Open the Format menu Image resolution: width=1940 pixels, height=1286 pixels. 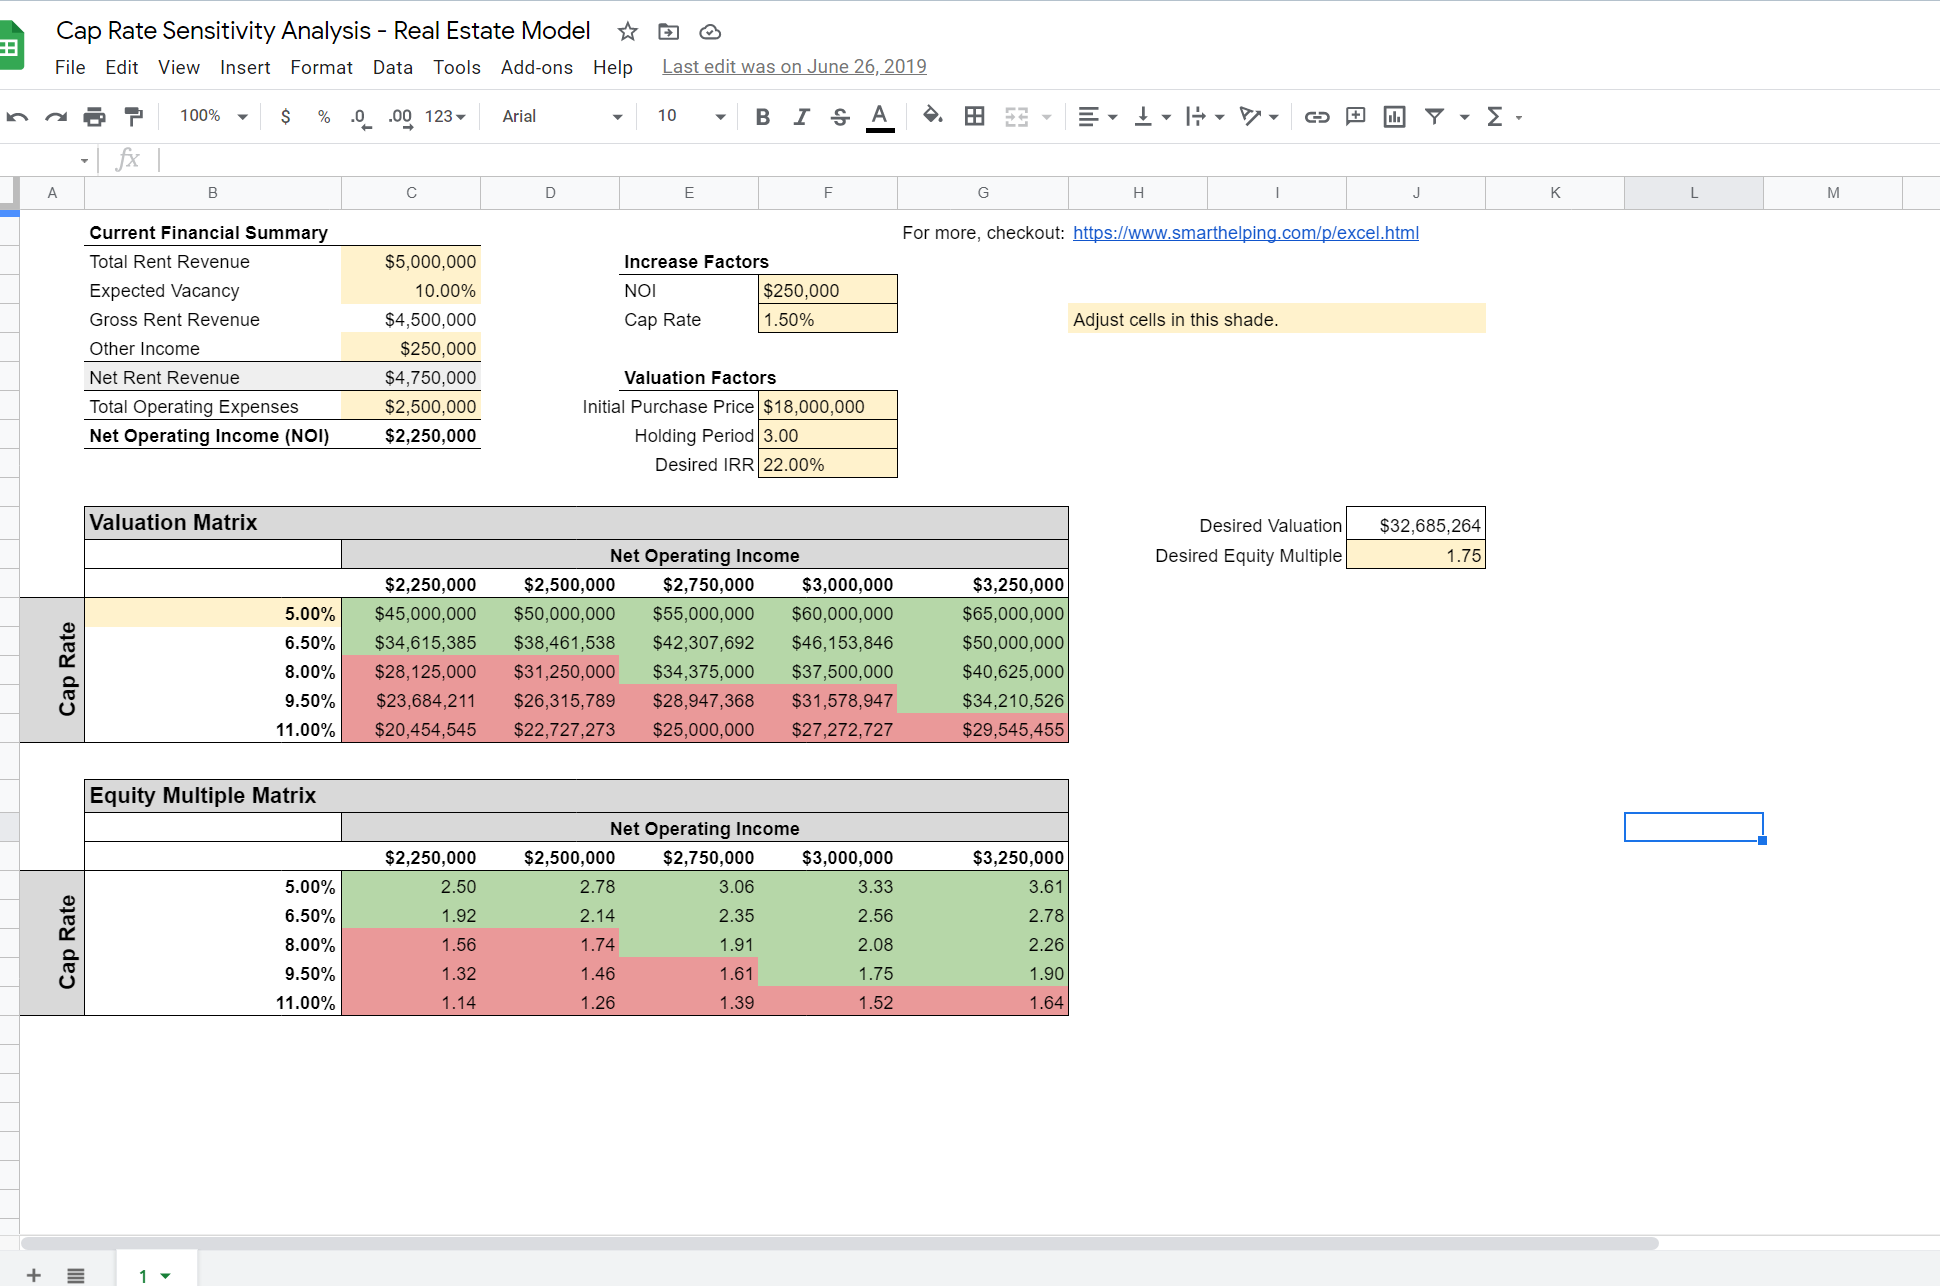[x=321, y=67]
